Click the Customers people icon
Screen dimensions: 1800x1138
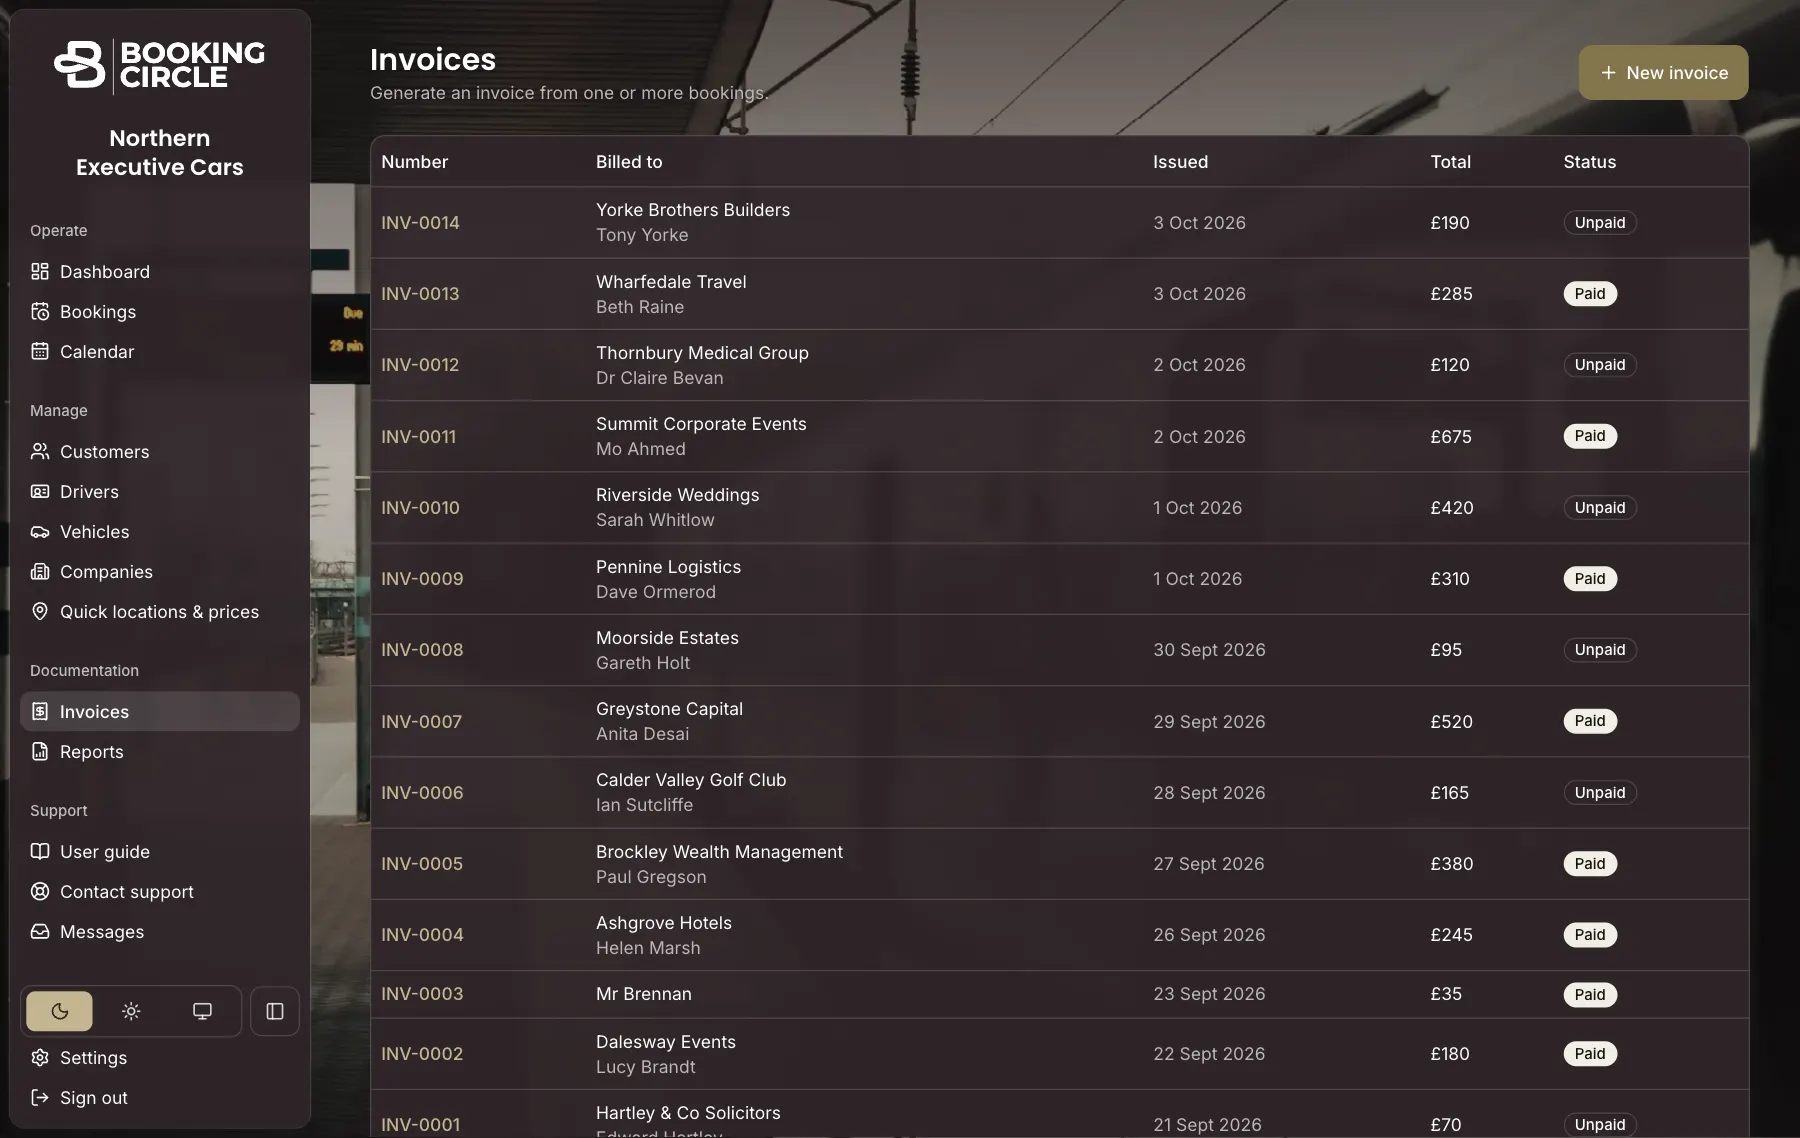[x=40, y=451]
